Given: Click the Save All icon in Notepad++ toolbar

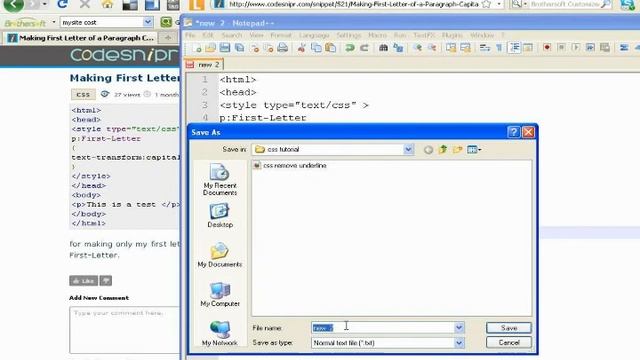Looking at the screenshot, I should [240, 48].
